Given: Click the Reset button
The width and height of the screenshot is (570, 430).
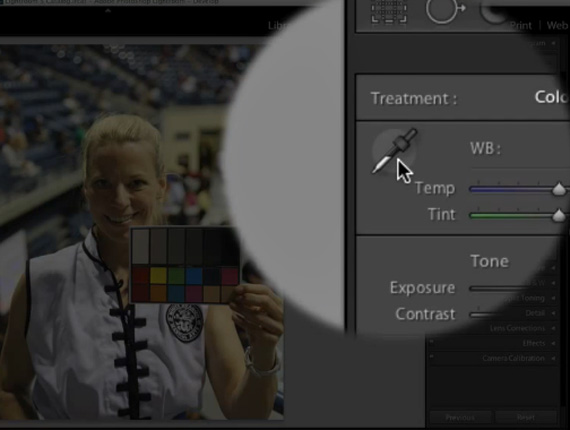Looking at the screenshot, I should [x=526, y=418].
